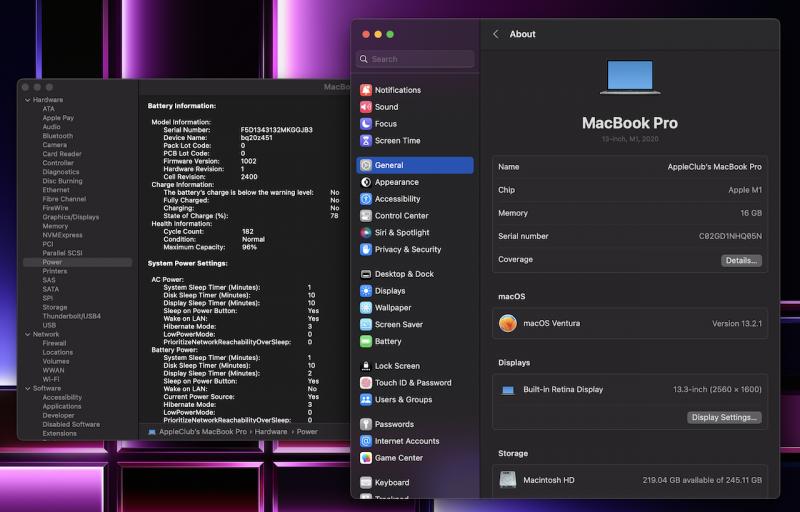Click serial number C02GD1NHQ05N
This screenshot has height=512, width=800.
(730, 236)
